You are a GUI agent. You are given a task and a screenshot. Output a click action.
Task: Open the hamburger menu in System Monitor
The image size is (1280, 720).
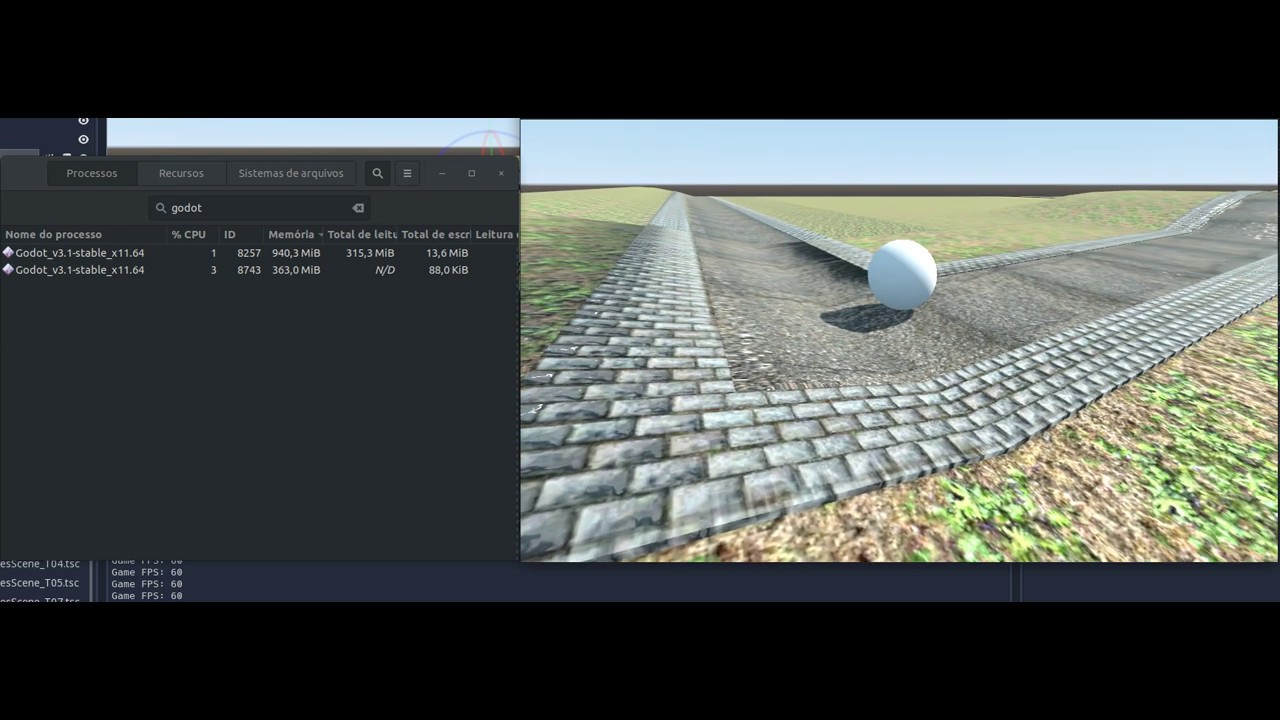[407, 173]
